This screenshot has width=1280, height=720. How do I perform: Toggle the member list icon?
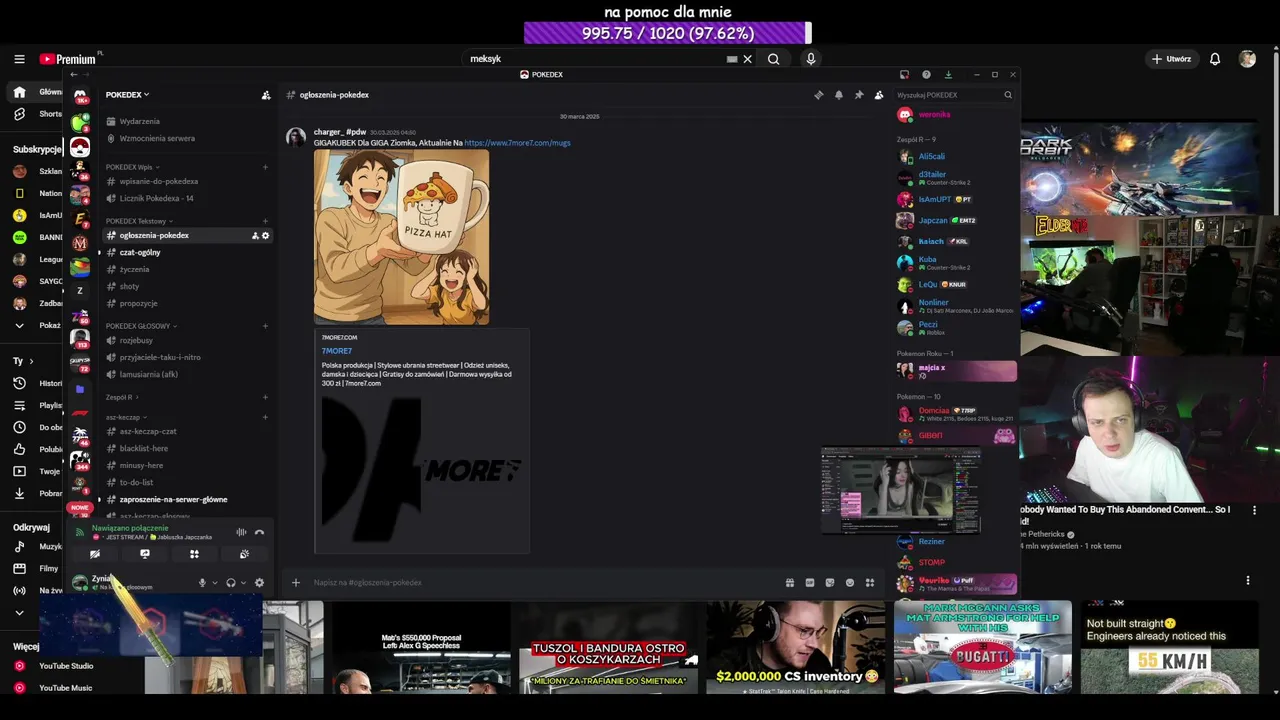[878, 95]
